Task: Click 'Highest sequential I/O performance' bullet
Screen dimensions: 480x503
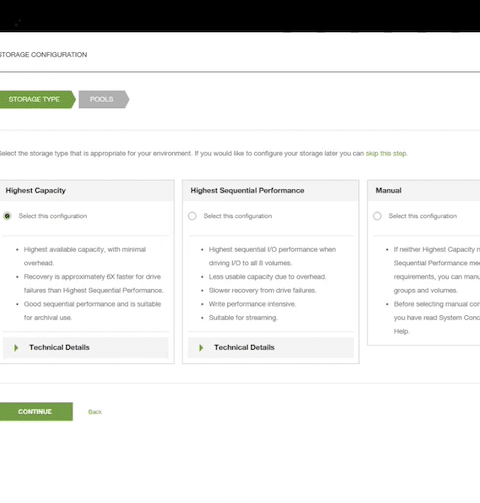Action: coord(272,256)
